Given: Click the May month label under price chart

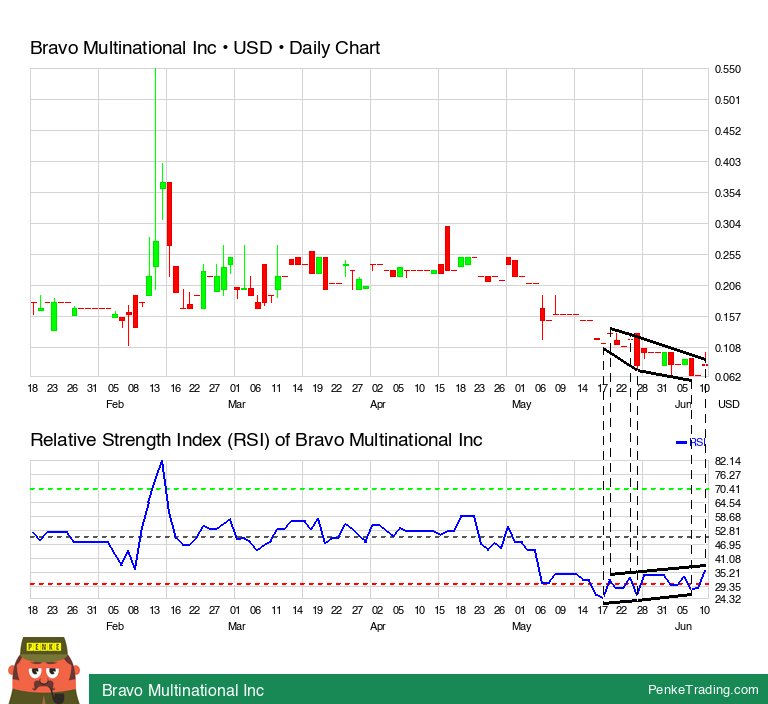Looking at the screenshot, I should pyautogui.click(x=521, y=404).
